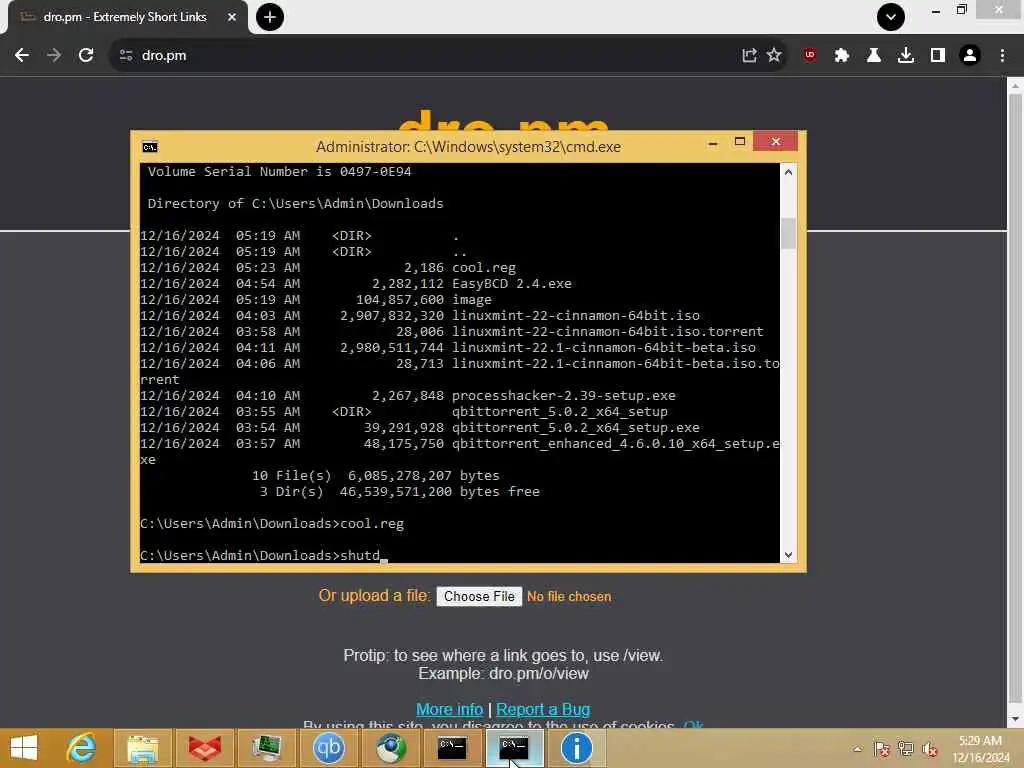The height and width of the screenshot is (768, 1024).
Task: Open the uBlock Origin extension icon
Action: coord(810,56)
